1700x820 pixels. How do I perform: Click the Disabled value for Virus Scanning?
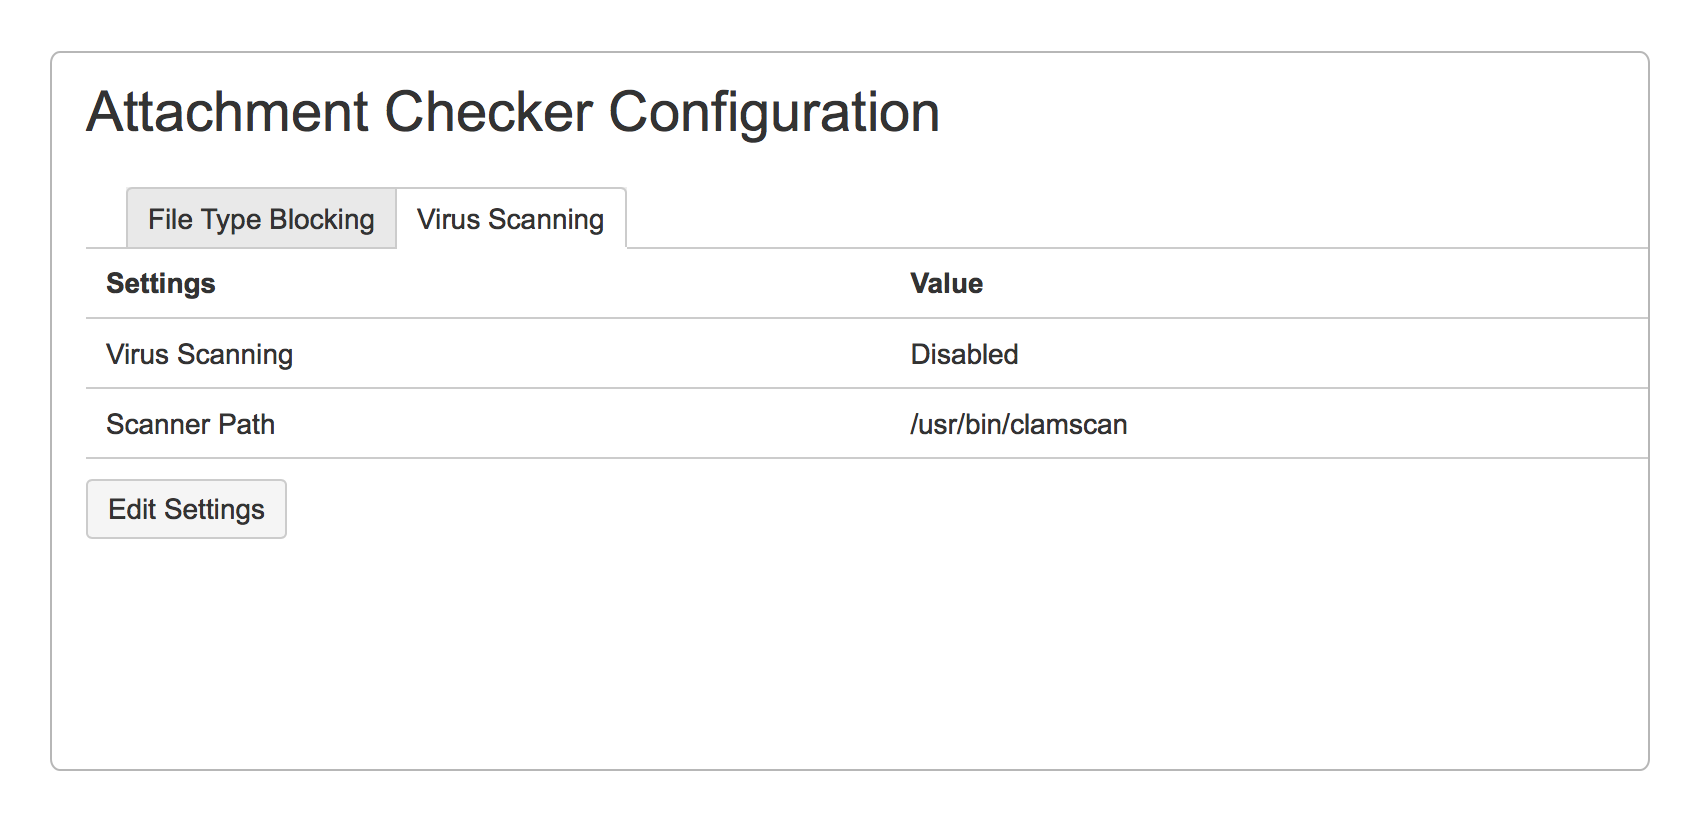point(963,353)
